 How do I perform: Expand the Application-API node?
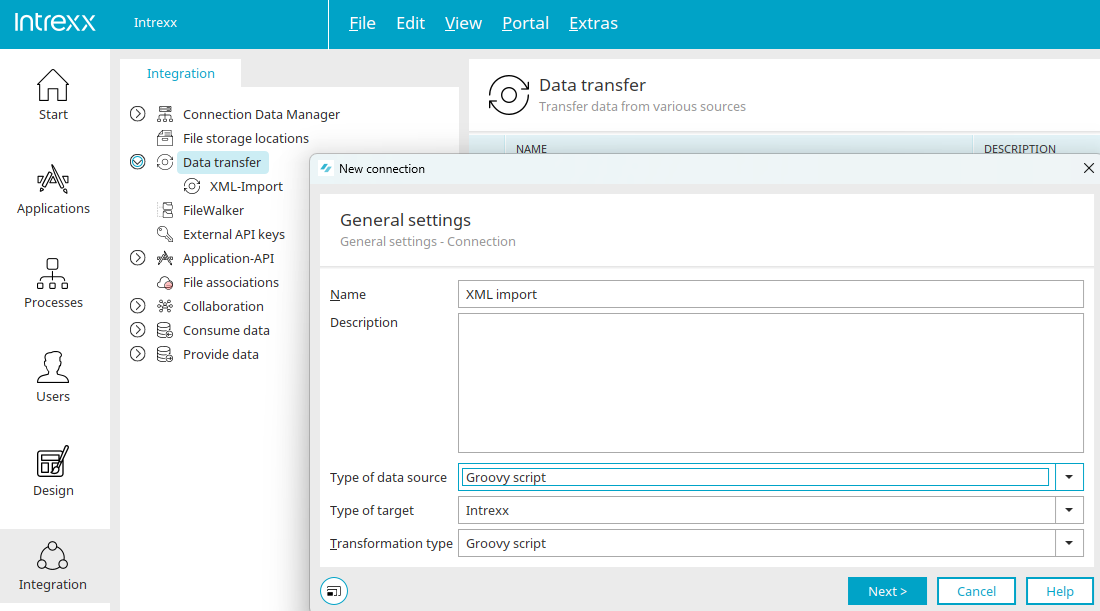coord(138,258)
